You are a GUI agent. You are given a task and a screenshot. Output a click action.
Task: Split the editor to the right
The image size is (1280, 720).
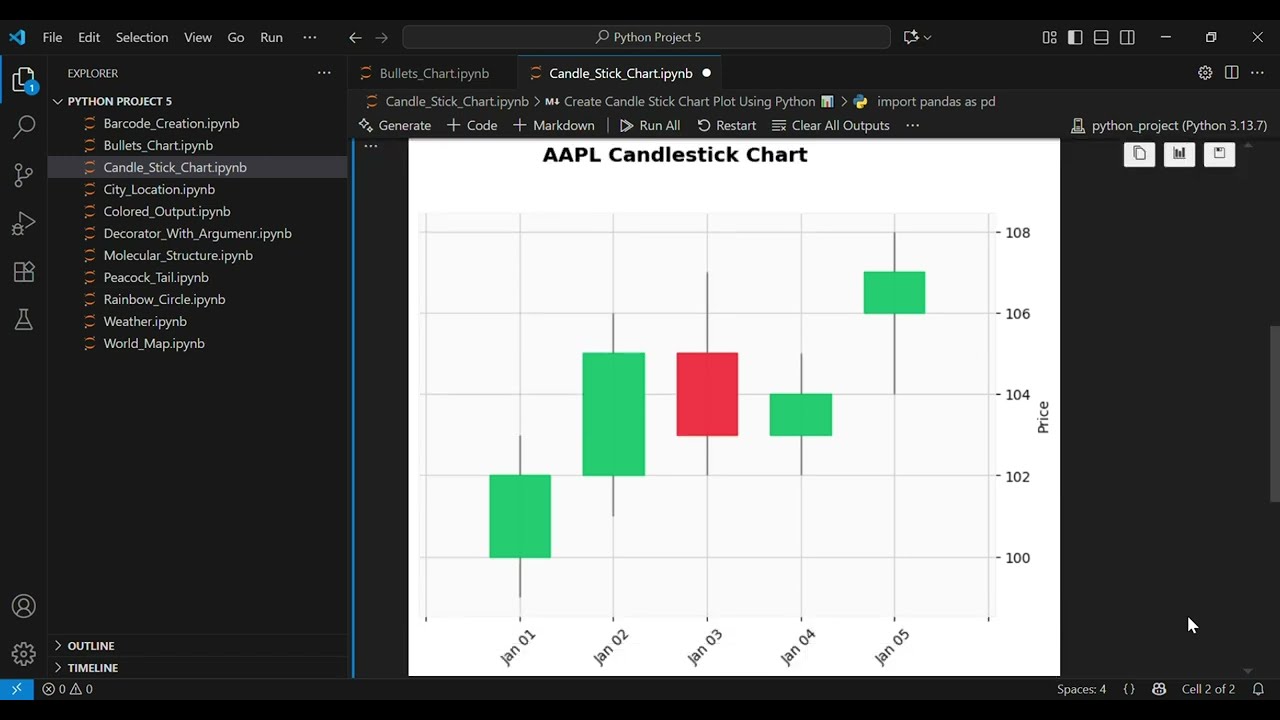pos(1231,73)
